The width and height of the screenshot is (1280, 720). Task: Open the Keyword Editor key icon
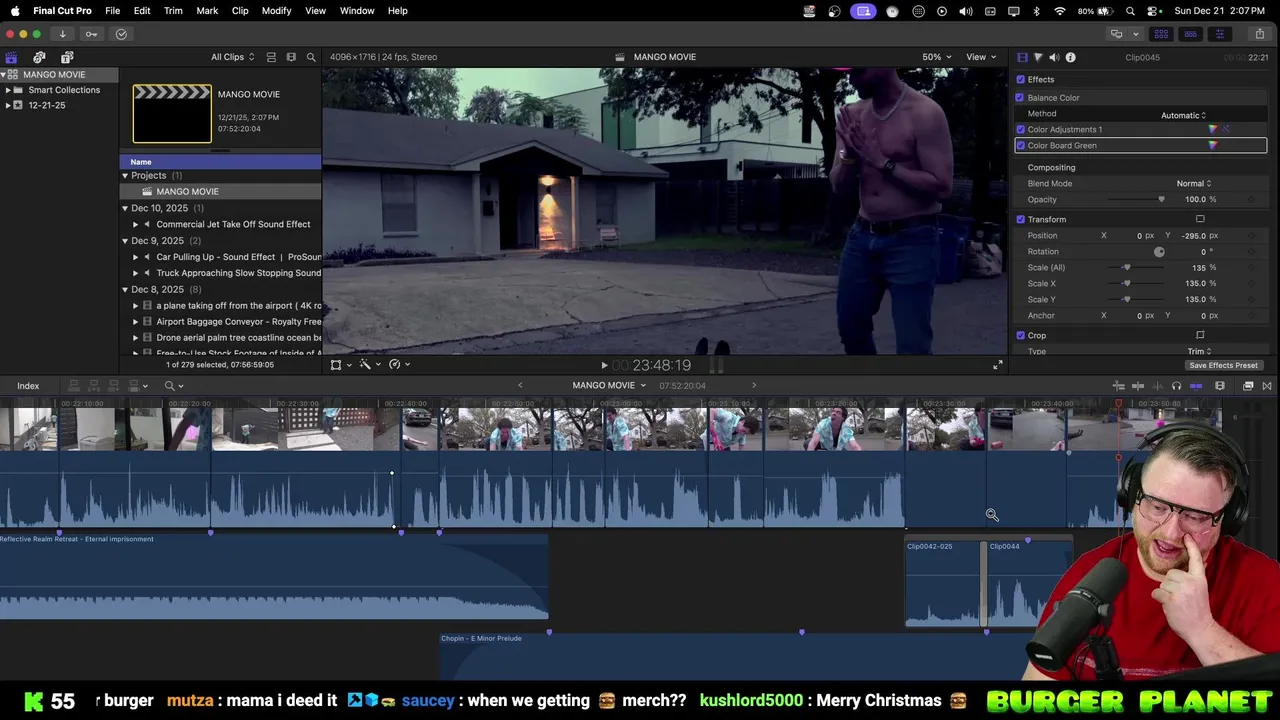[91, 34]
